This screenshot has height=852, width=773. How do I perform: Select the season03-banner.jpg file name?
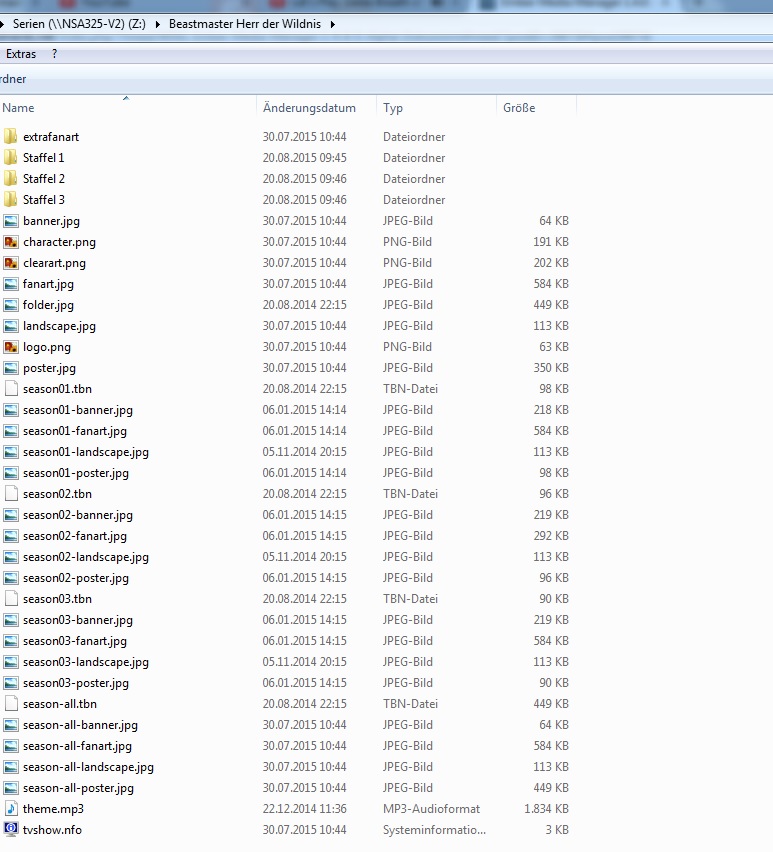[x=78, y=620]
